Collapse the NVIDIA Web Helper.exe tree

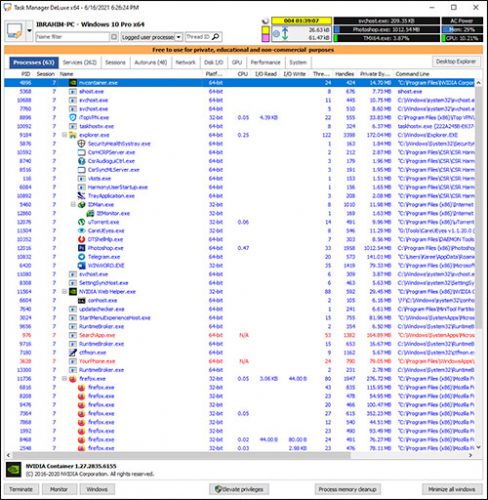(64, 292)
